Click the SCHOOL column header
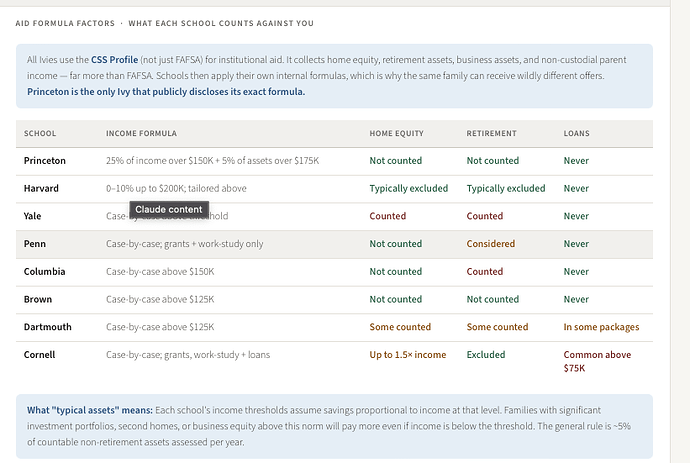The height and width of the screenshot is (463, 690). click(40, 133)
